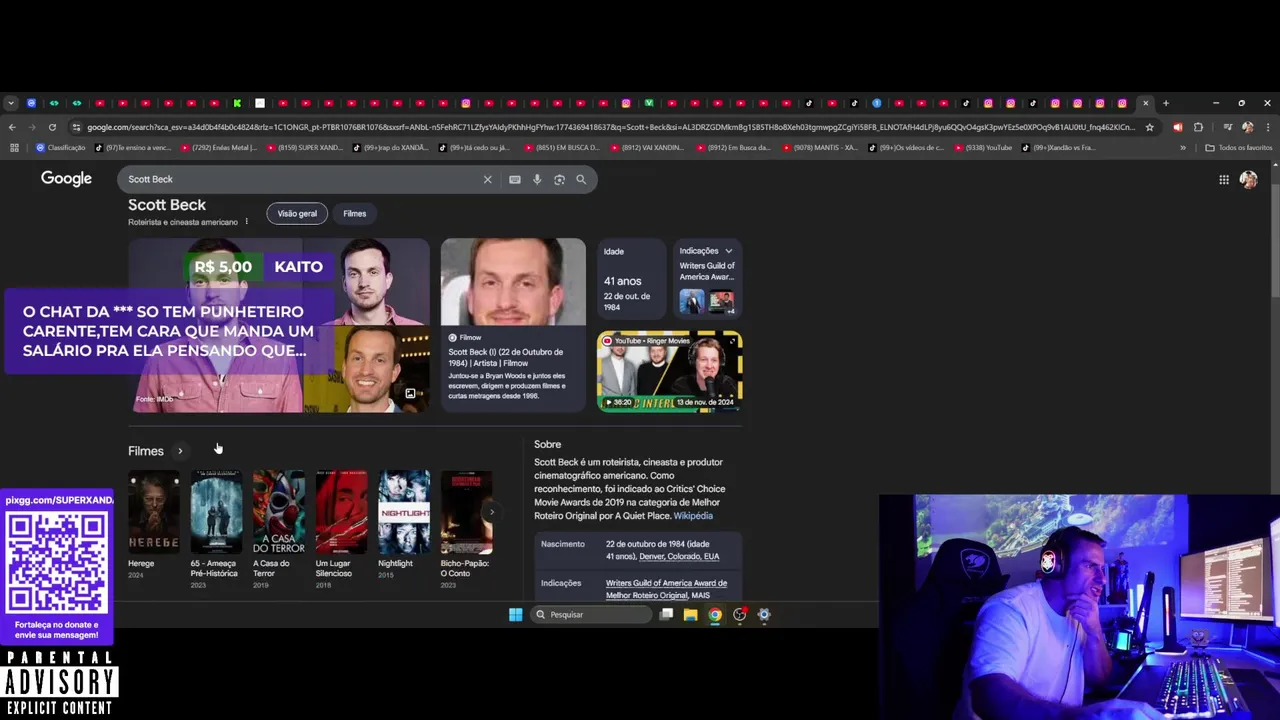Open the MAIS link under Indicações

(701, 596)
